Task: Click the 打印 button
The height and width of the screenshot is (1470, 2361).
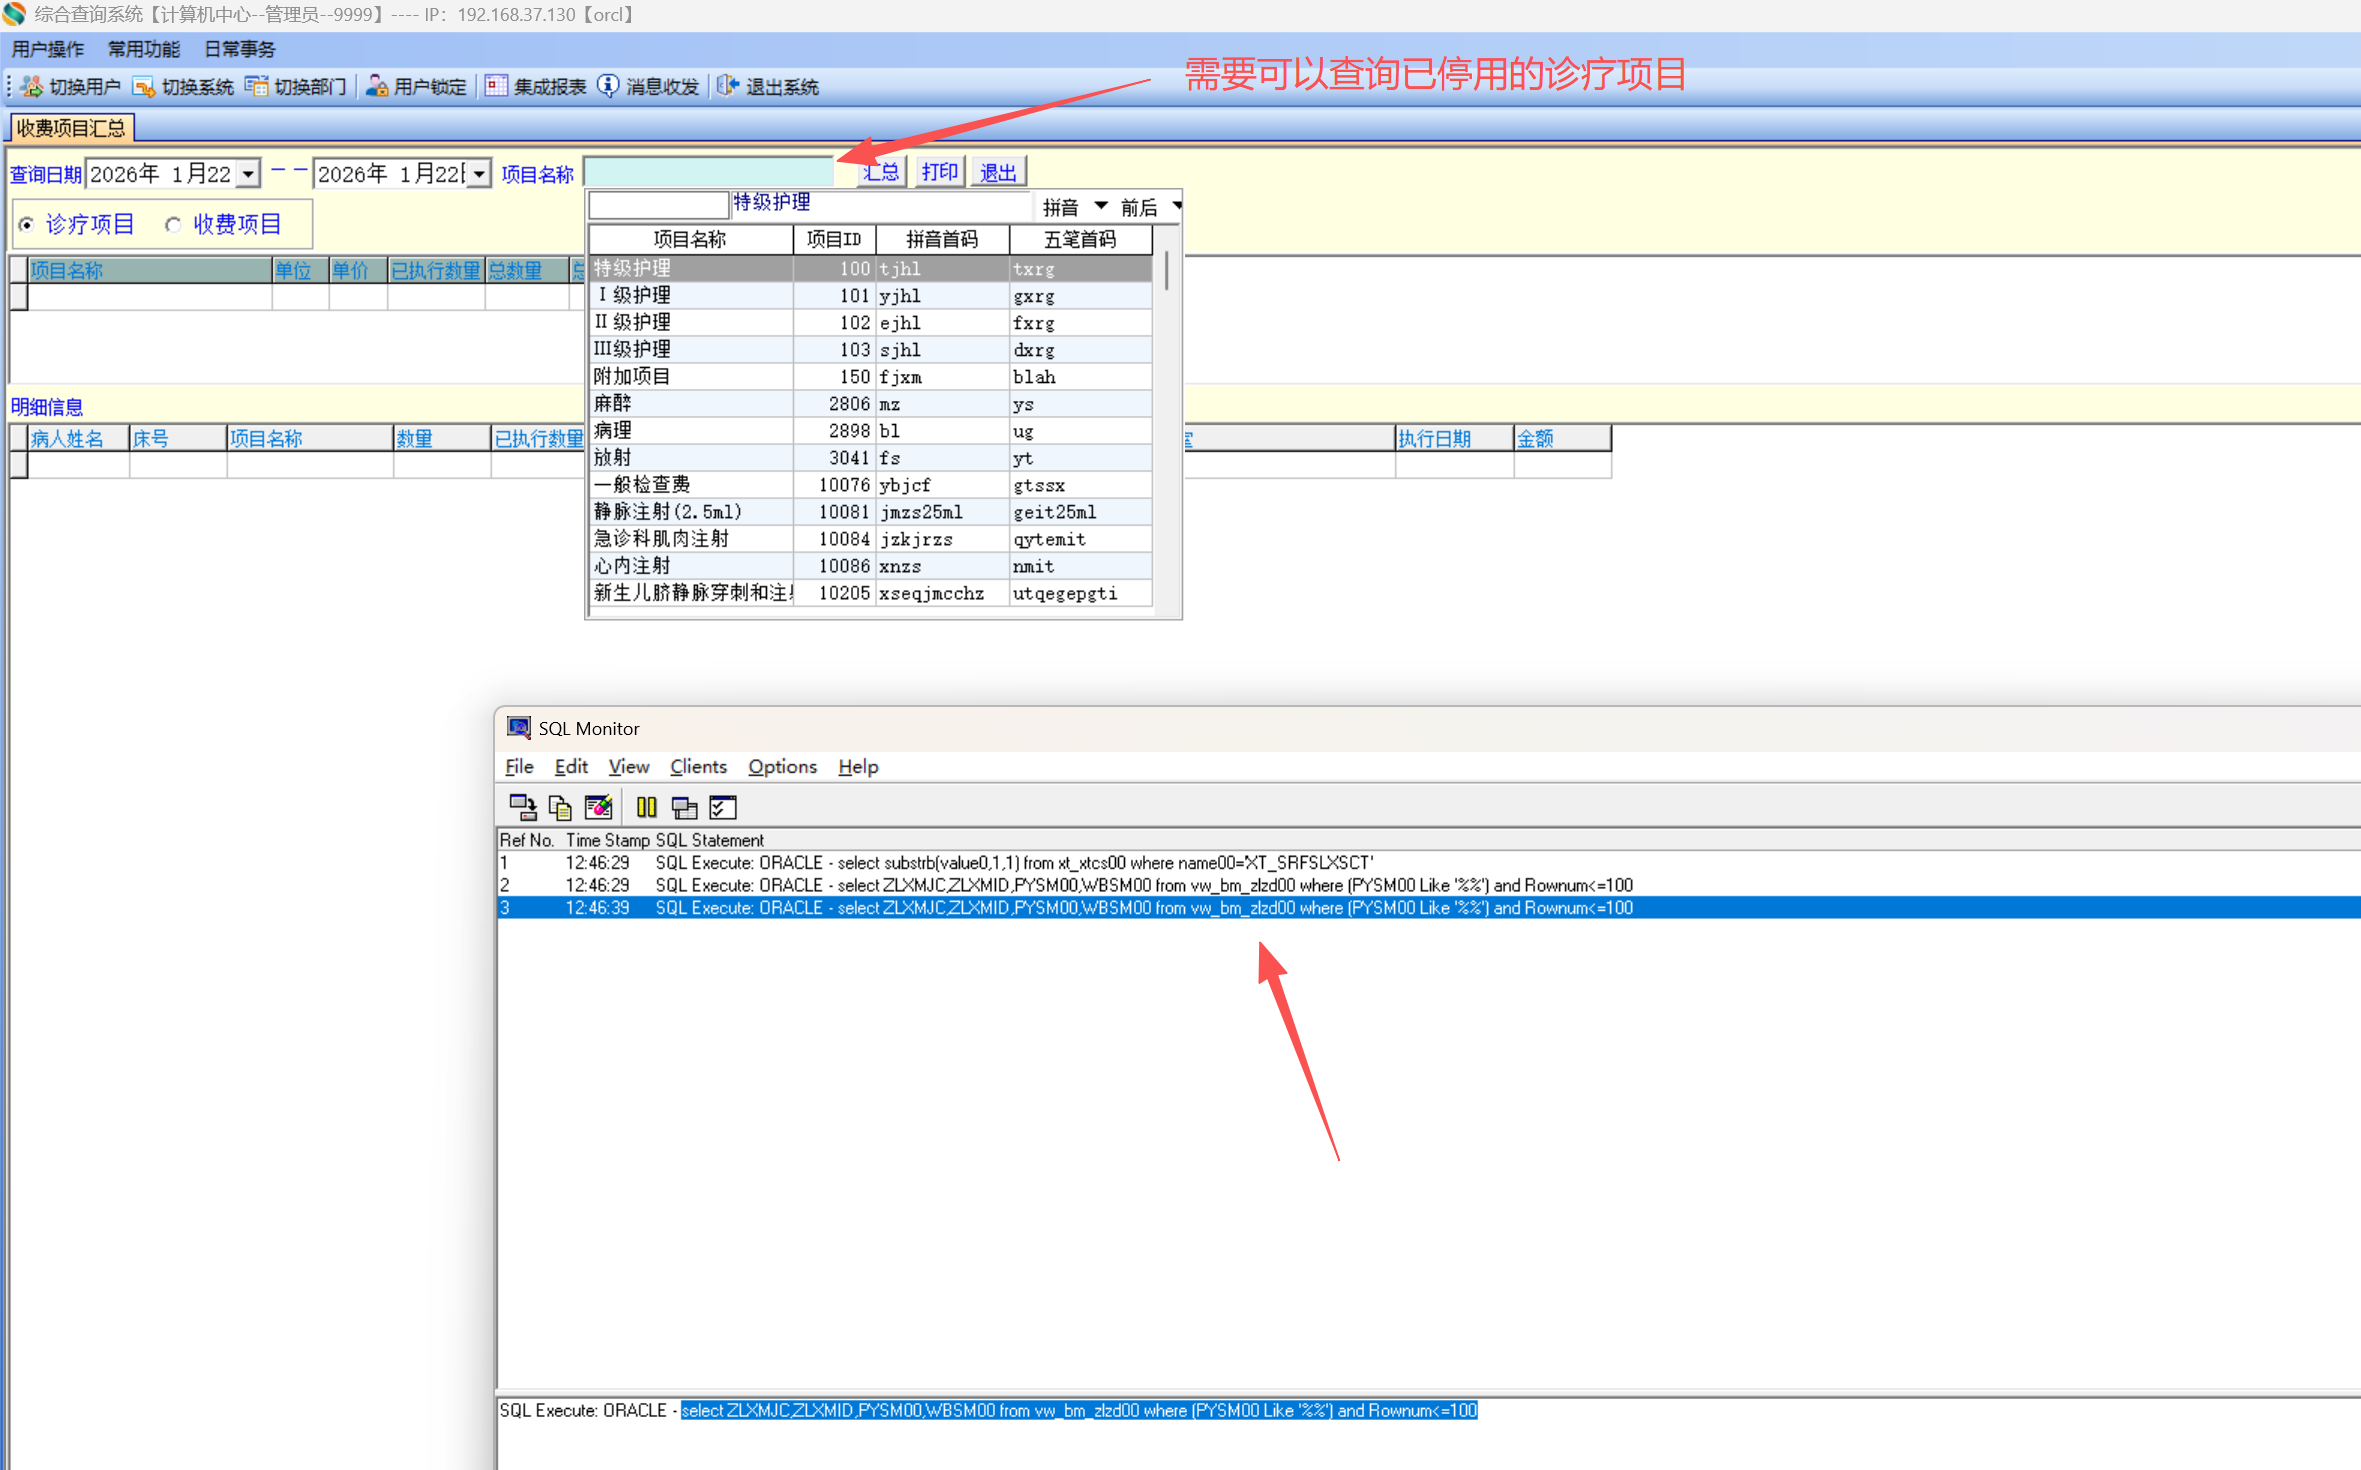Action: [939, 172]
